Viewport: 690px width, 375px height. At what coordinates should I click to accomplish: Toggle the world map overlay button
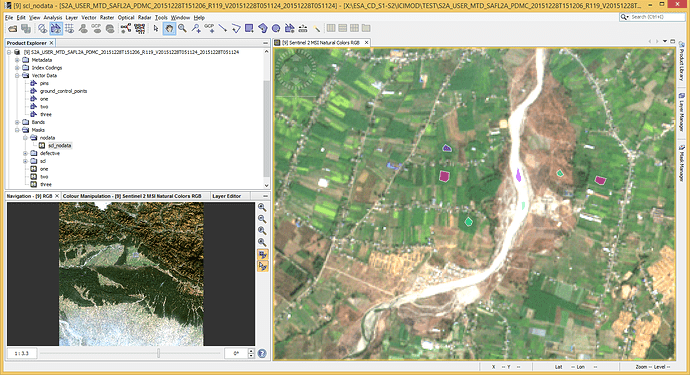pyautogui.click(x=110, y=29)
